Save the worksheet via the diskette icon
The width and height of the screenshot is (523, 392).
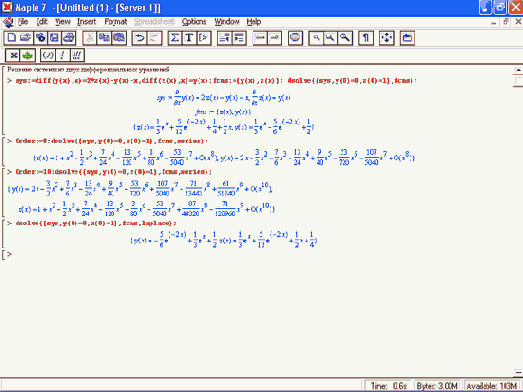tap(54, 38)
